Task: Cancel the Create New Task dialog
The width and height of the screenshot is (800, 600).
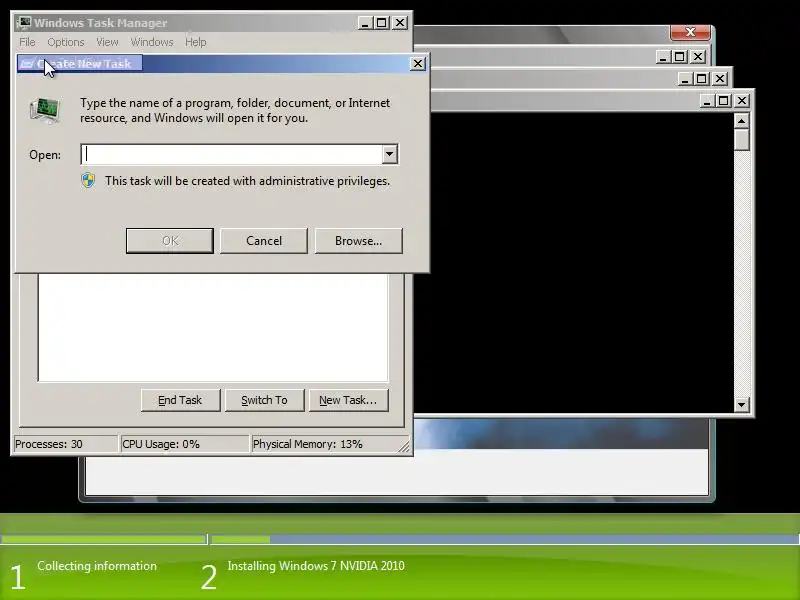Action: click(264, 241)
